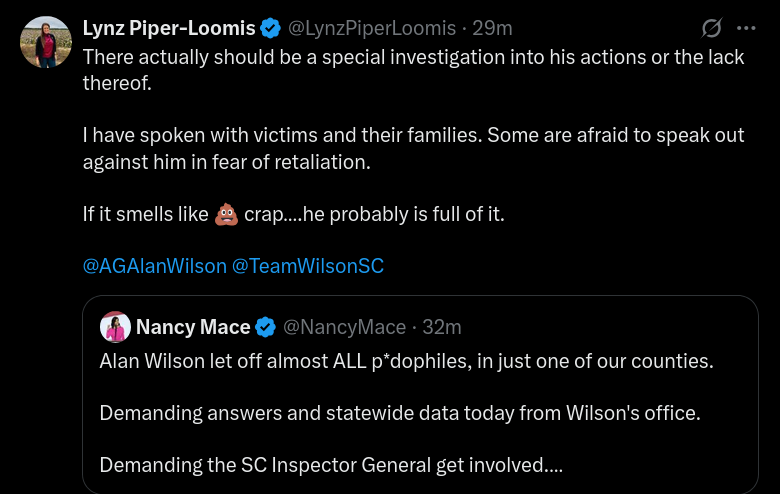Click Nancy Mace's blue verified badge
Screen dimensions: 780x494
point(266,327)
